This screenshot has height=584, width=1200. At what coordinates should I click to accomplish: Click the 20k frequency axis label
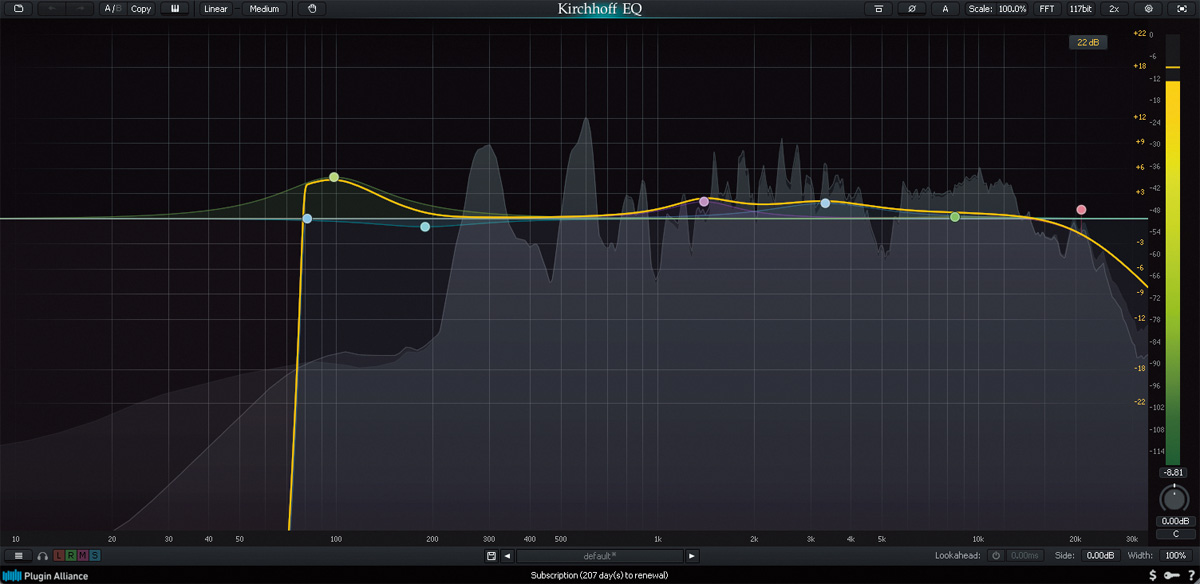pyautogui.click(x=1075, y=538)
